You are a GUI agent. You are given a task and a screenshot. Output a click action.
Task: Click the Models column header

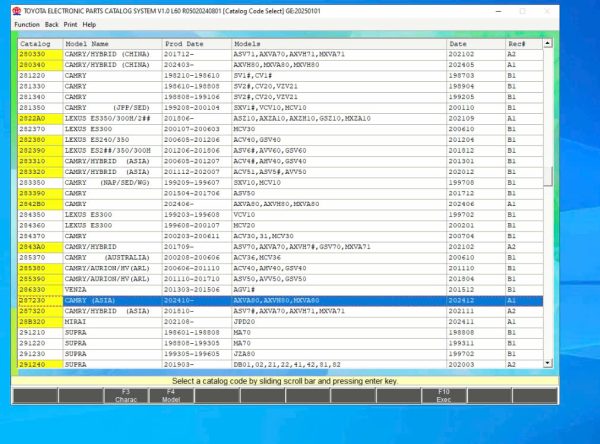pyautogui.click(x=339, y=44)
